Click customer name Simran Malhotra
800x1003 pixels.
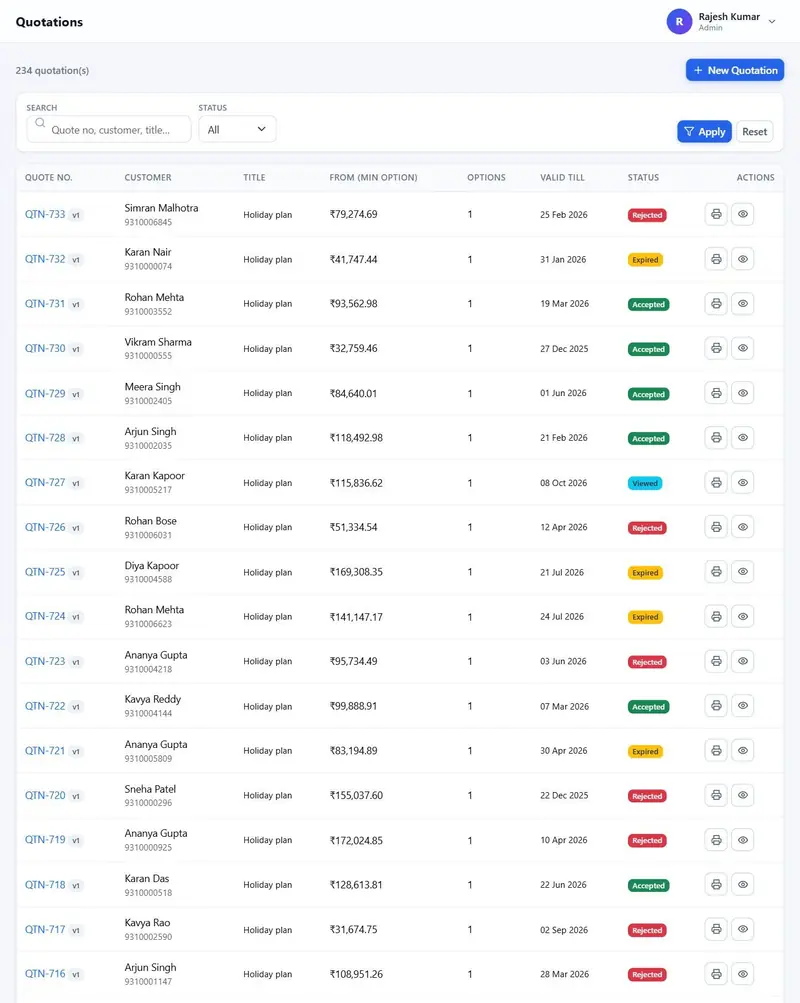point(161,208)
